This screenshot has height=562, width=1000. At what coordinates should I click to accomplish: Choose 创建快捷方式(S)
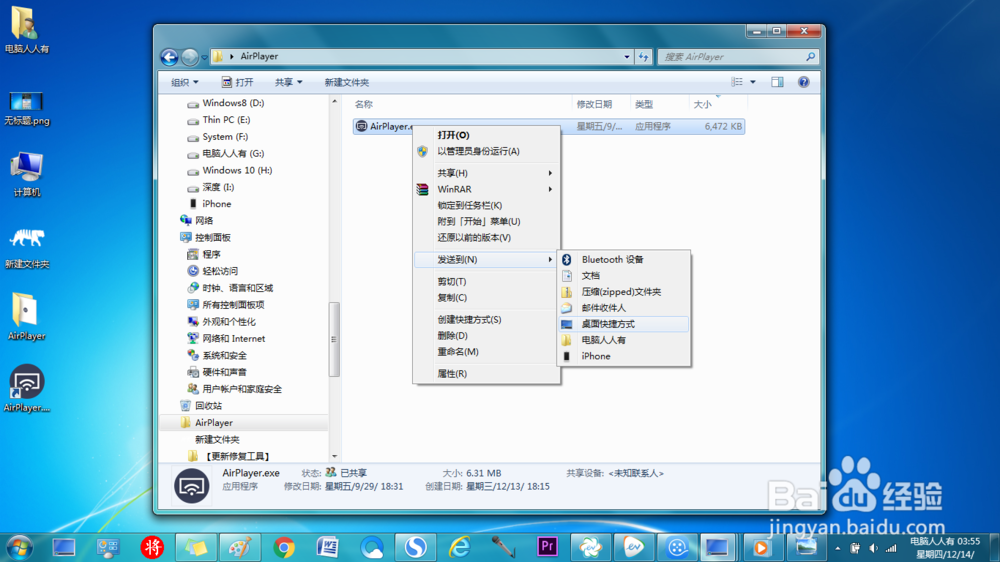click(x=487, y=320)
